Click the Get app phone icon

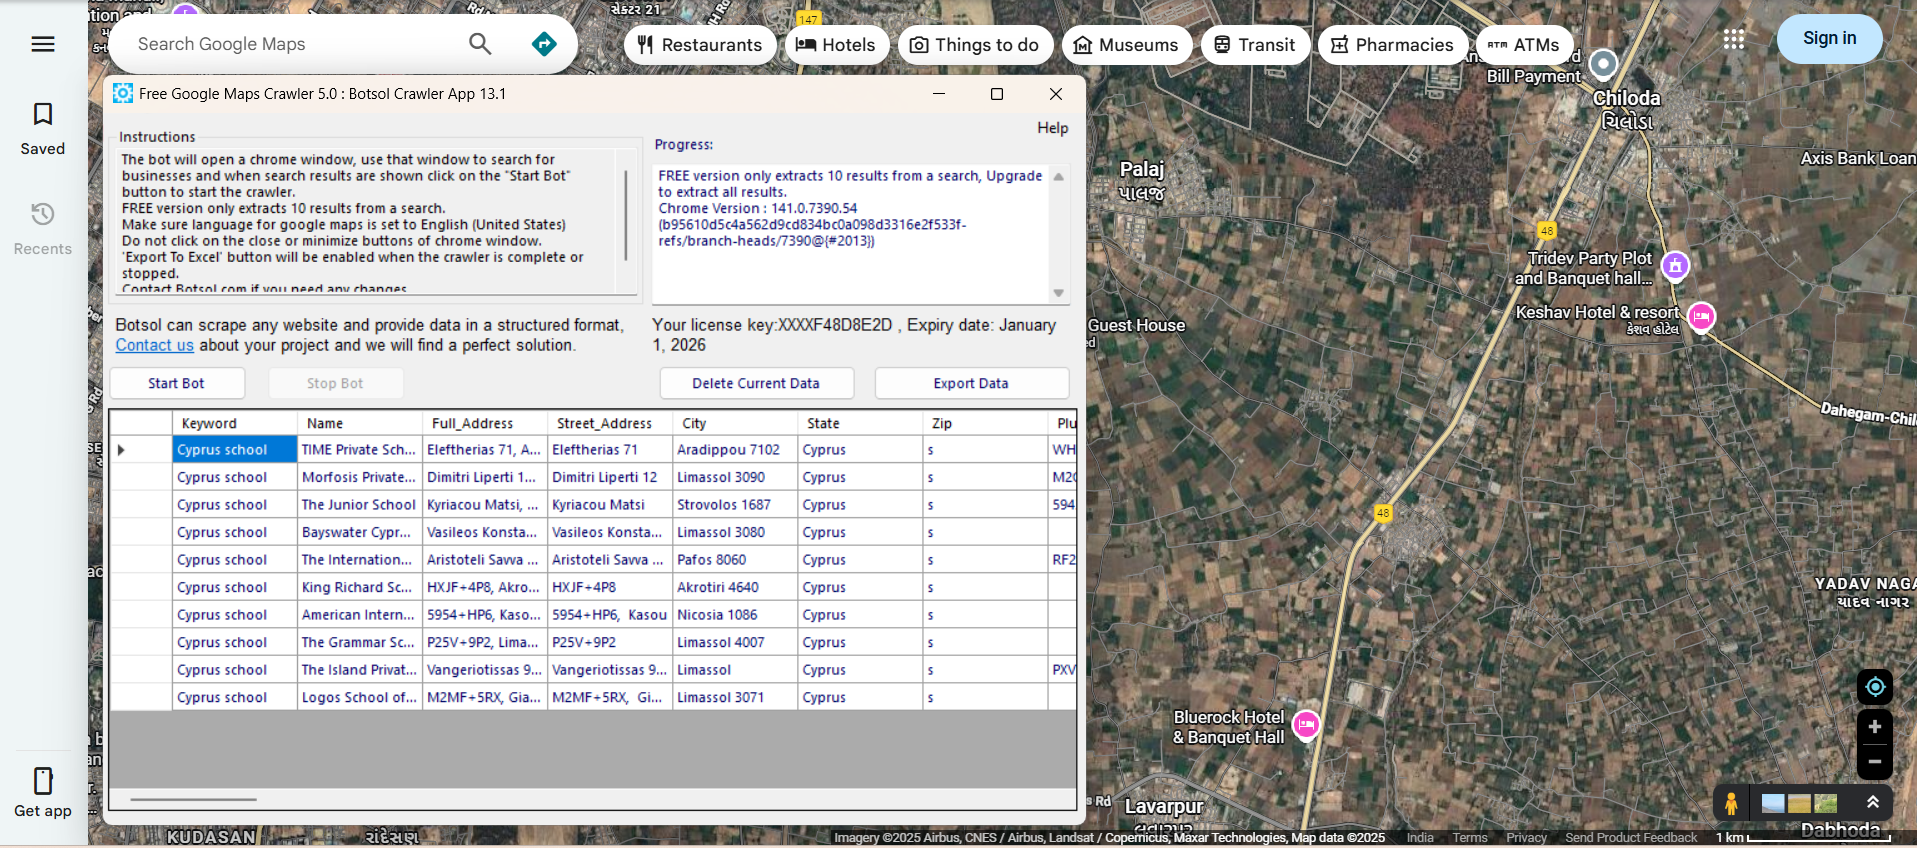(43, 781)
